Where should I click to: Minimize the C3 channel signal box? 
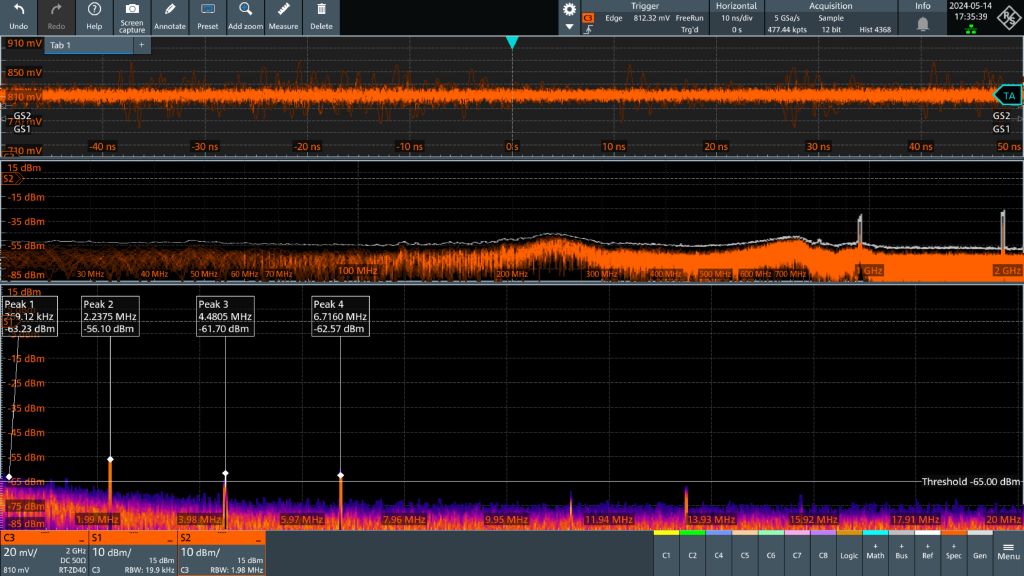click(x=80, y=538)
